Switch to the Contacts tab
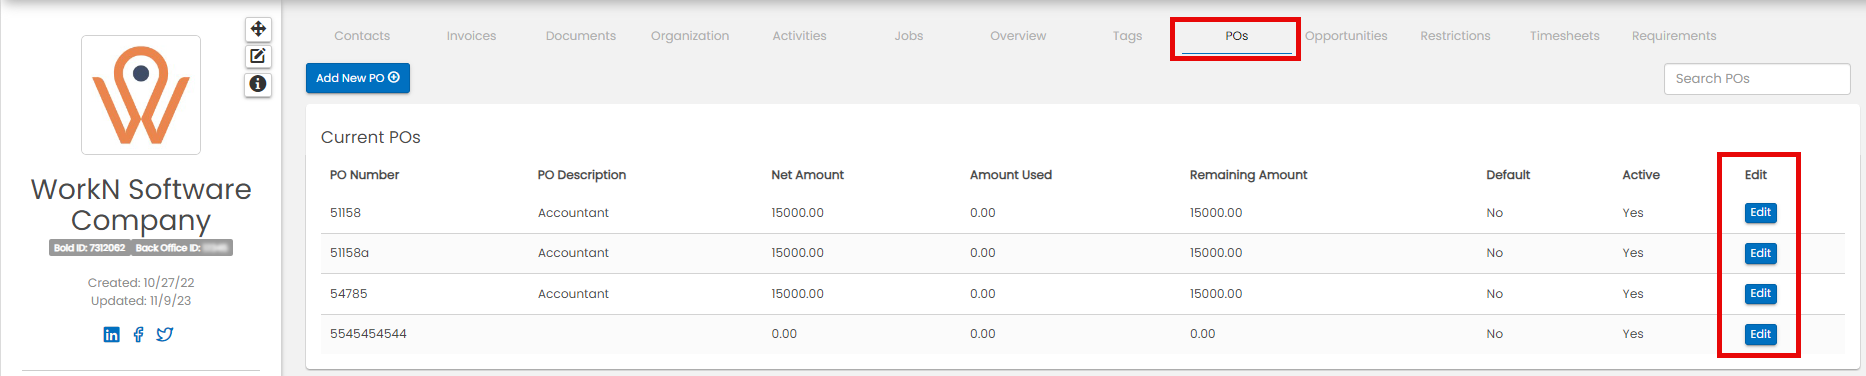 click(362, 36)
